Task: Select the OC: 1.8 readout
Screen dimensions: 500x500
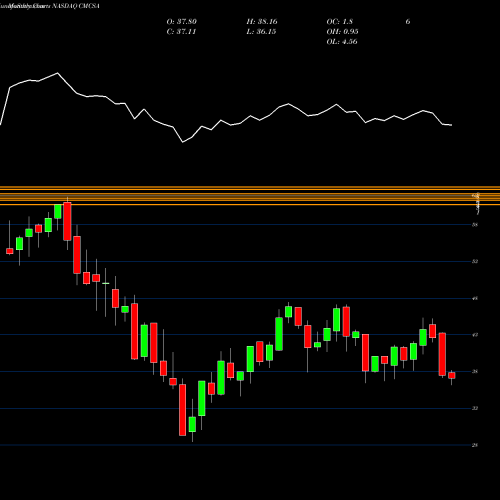Action: tap(340, 22)
